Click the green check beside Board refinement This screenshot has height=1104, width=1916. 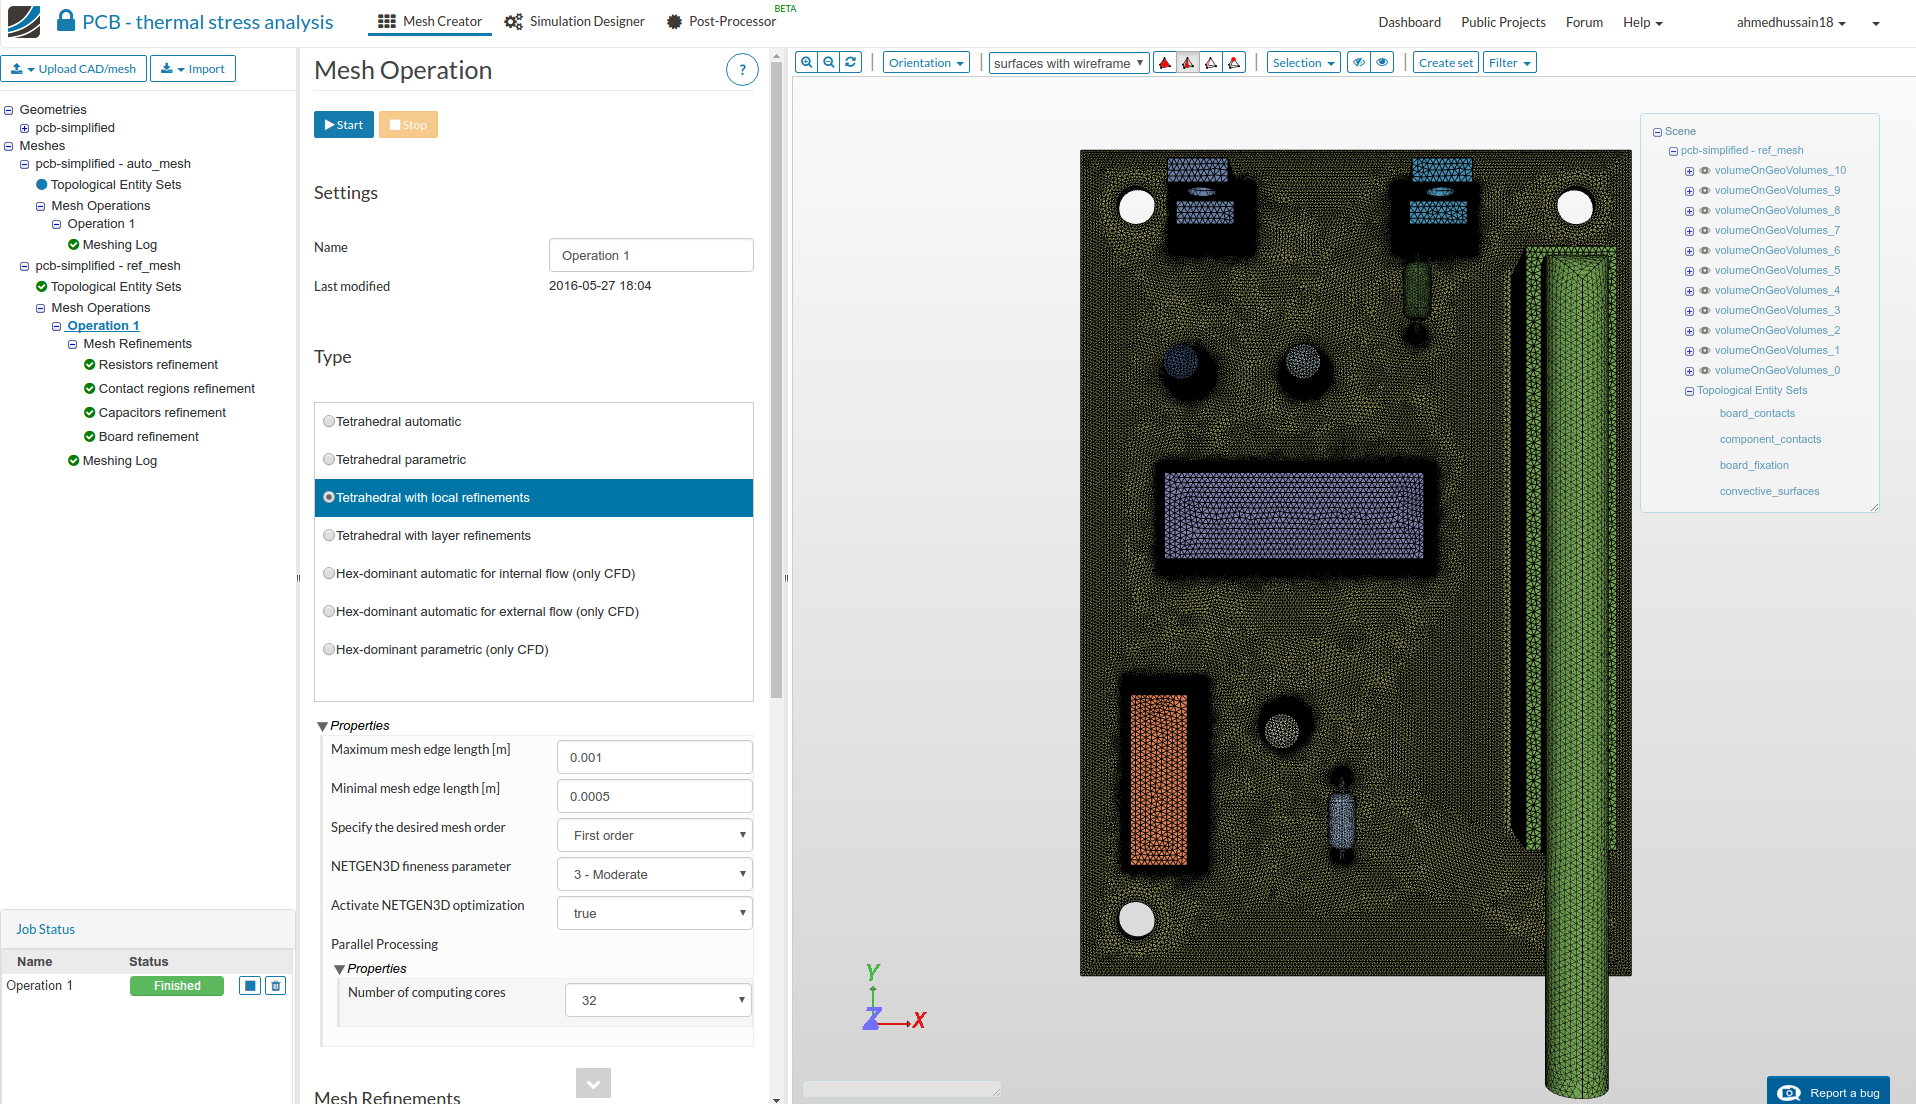click(x=89, y=437)
